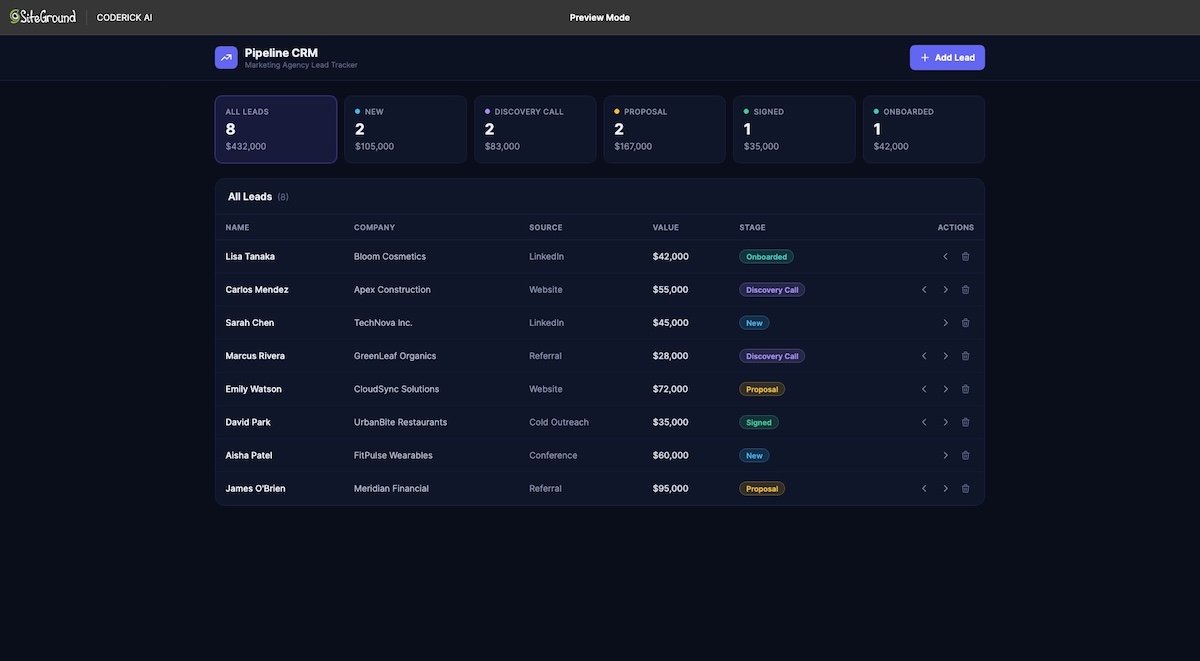
Task: Delete the Aisha Patel lead
Action: coord(965,455)
